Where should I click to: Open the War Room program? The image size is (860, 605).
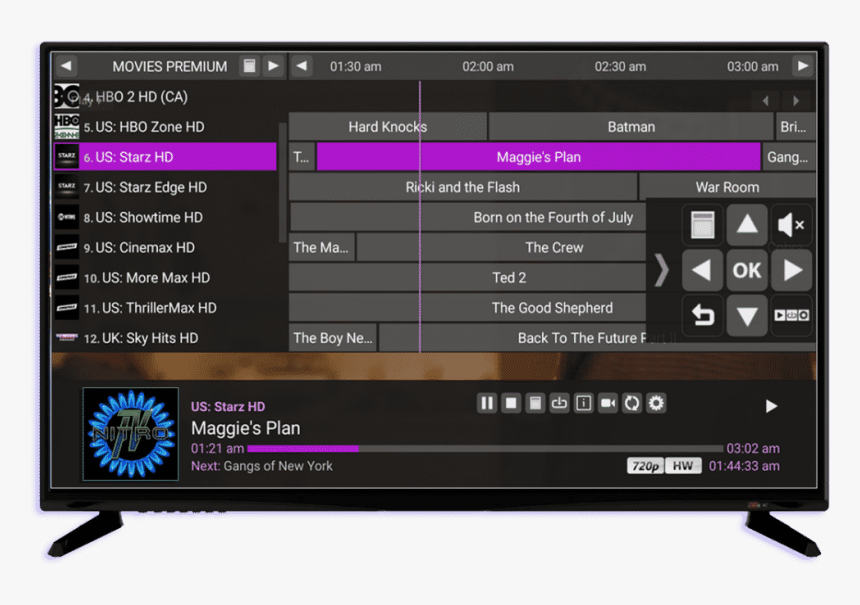click(x=727, y=187)
